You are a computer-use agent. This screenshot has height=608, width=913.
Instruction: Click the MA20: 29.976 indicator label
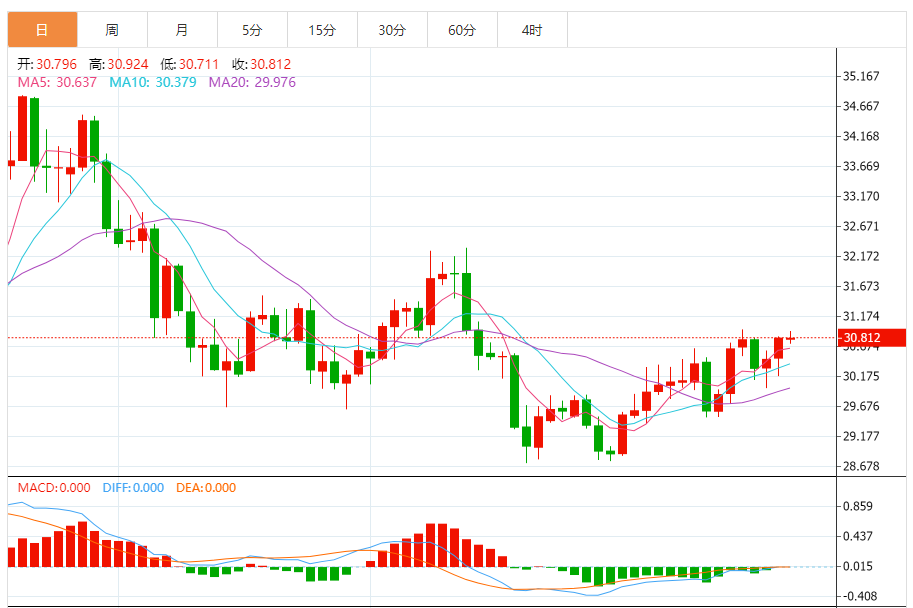click(x=252, y=82)
